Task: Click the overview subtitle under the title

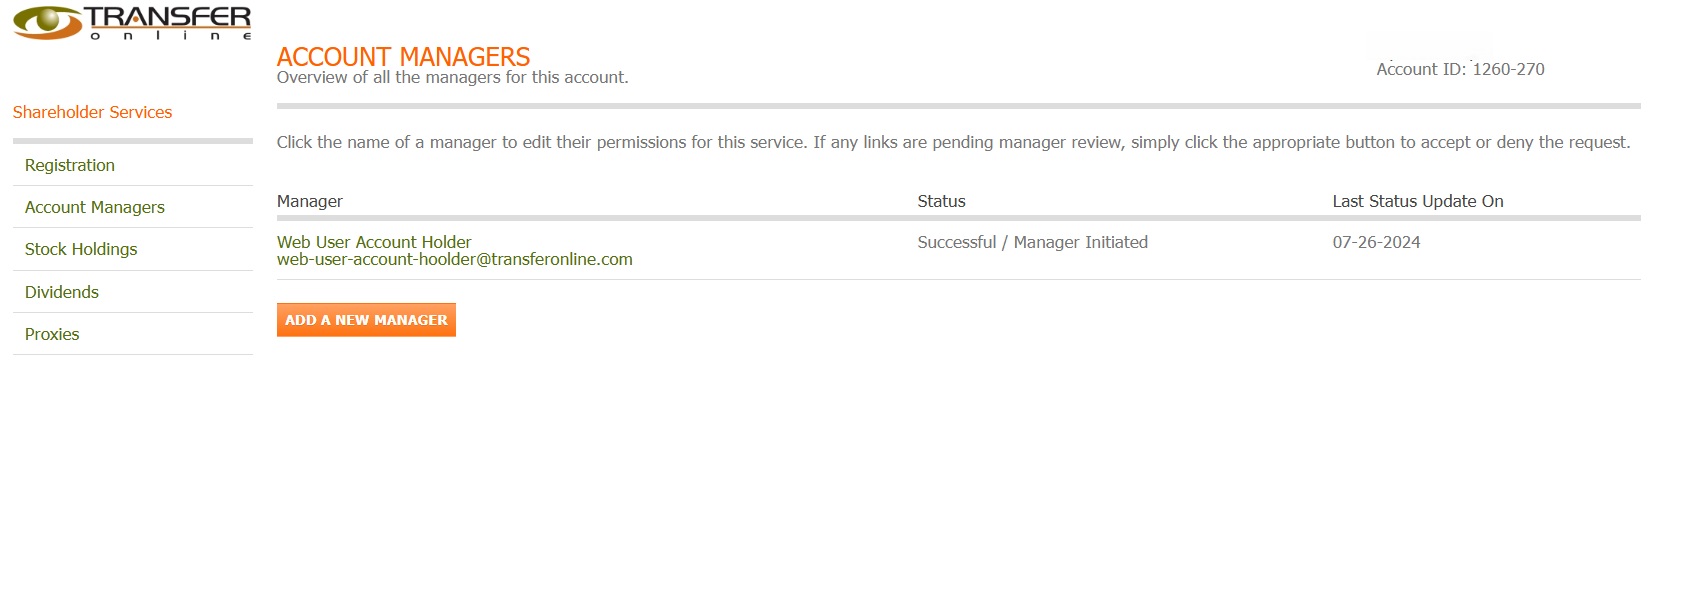Action: pyautogui.click(x=452, y=78)
